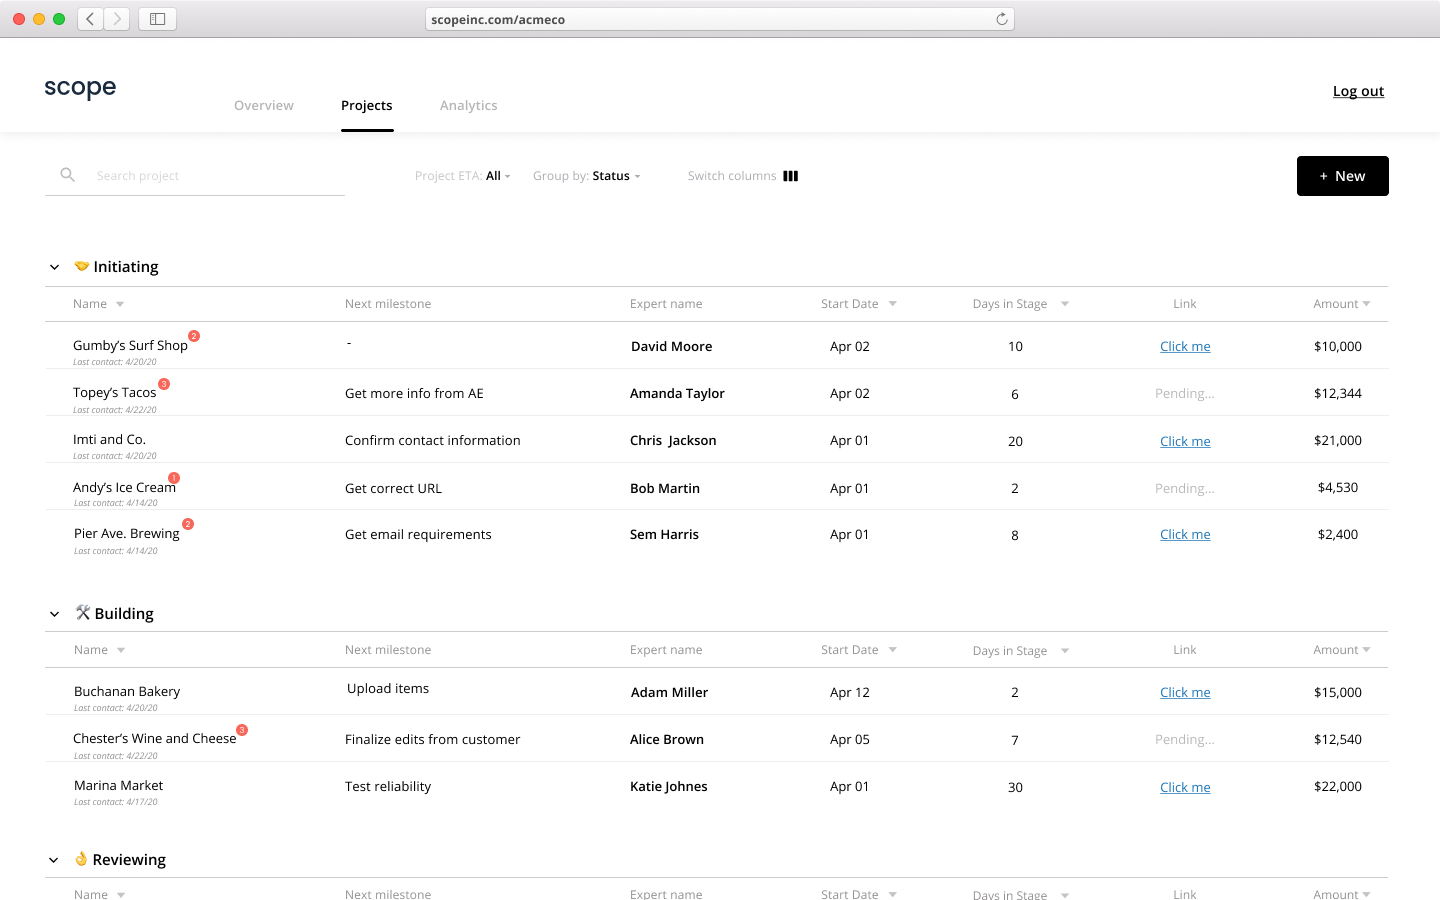This screenshot has width=1440, height=900.
Task: Click the notification badge on Andy's Ice Cream
Action: (x=174, y=478)
